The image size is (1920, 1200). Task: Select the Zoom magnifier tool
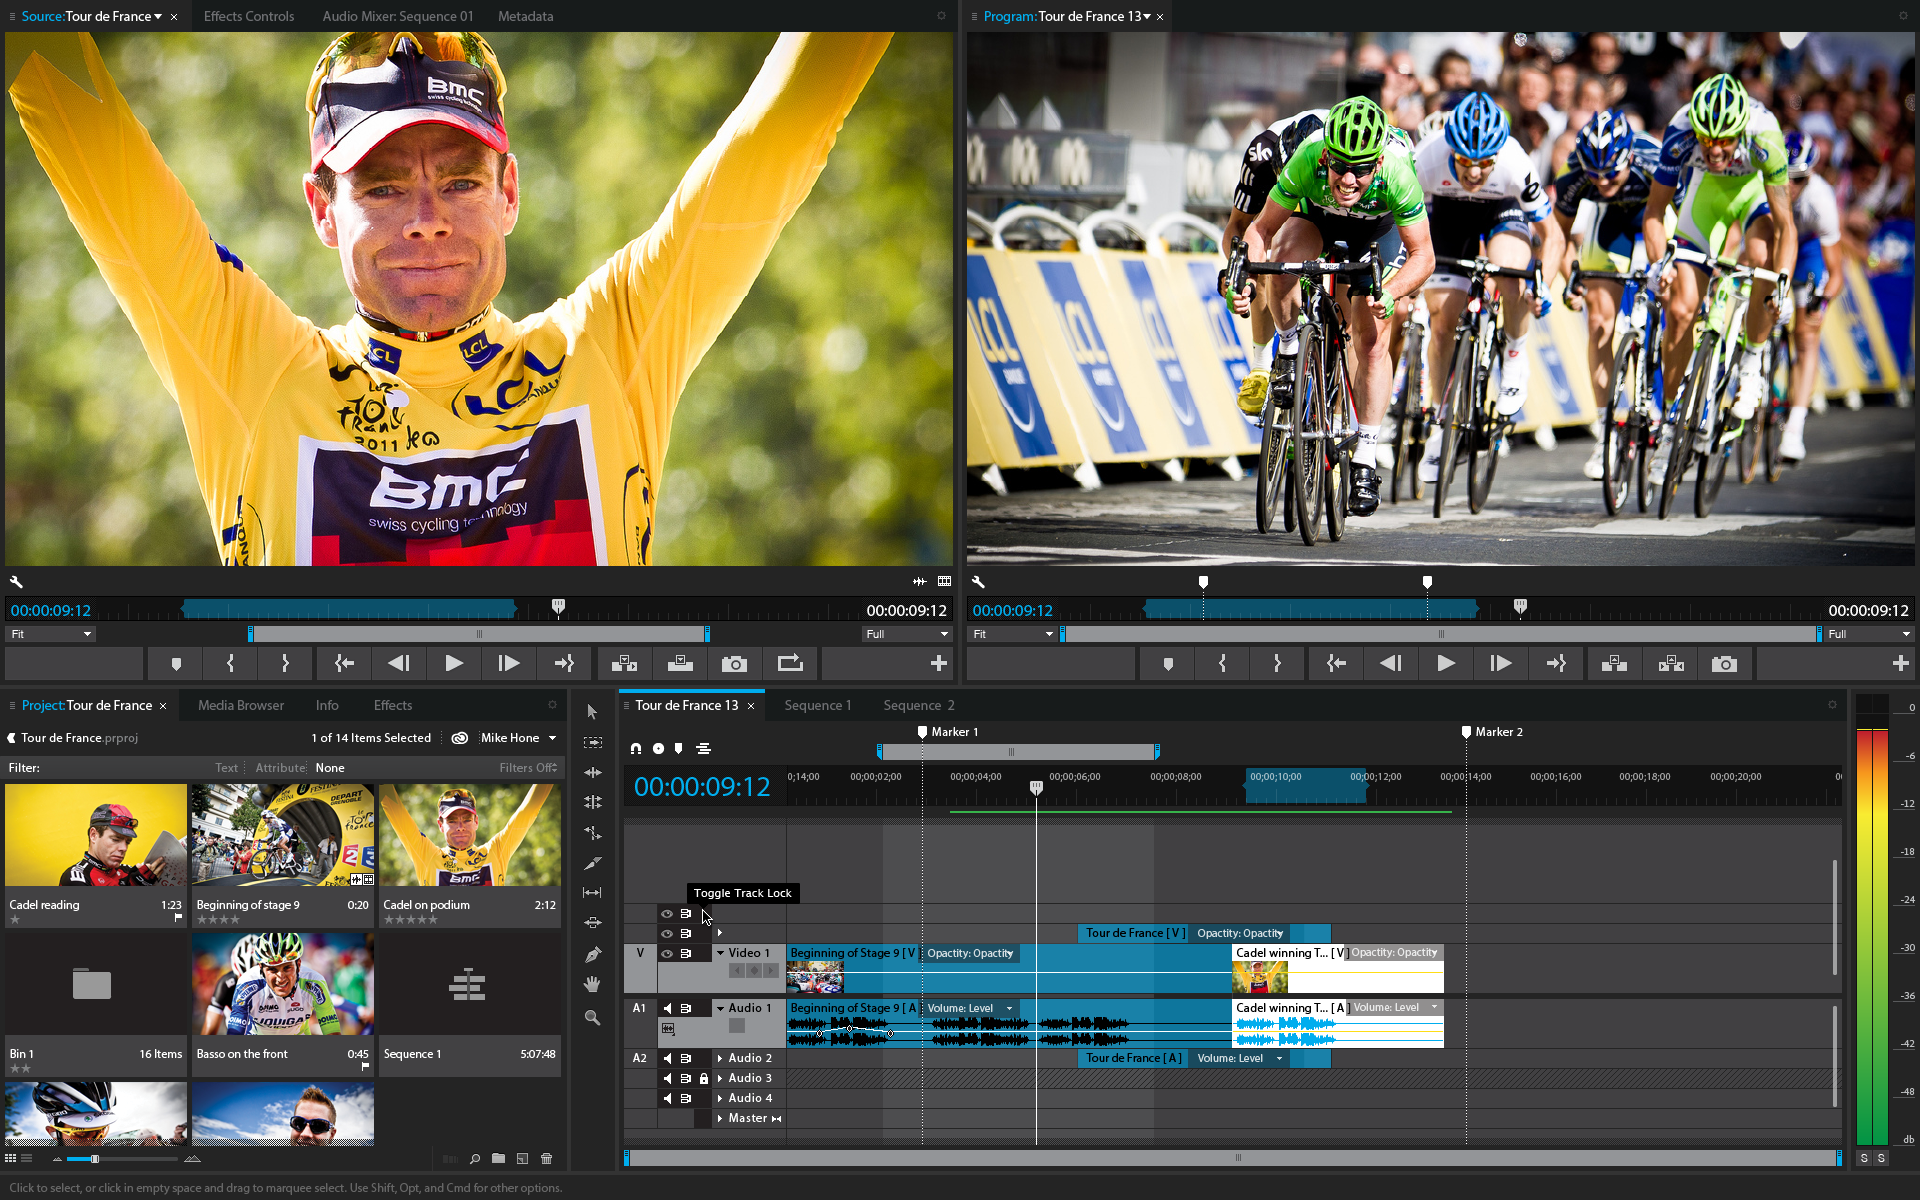tap(593, 1017)
